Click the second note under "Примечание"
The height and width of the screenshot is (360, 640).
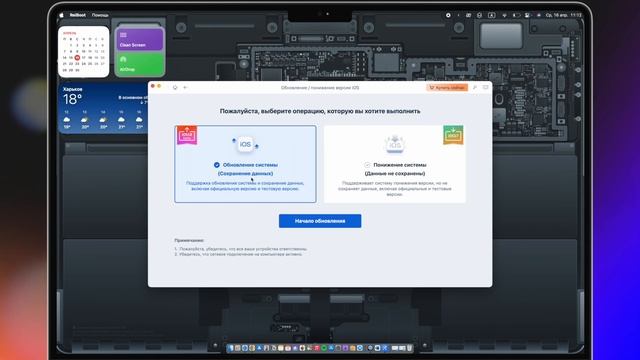[238, 254]
